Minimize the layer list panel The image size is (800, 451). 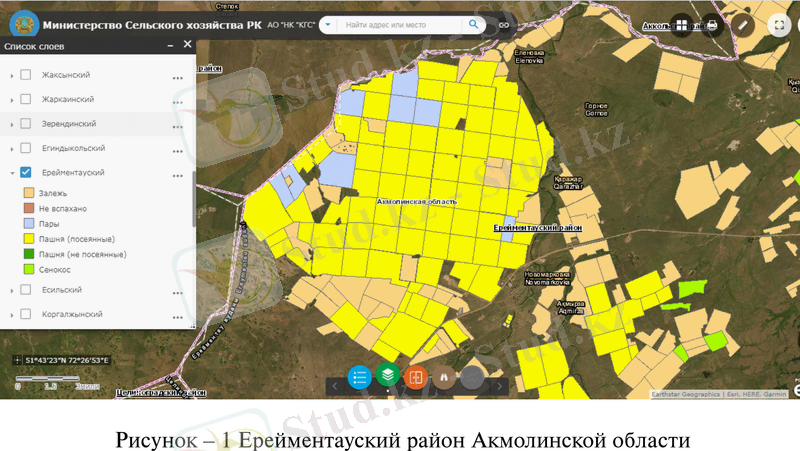coord(170,45)
